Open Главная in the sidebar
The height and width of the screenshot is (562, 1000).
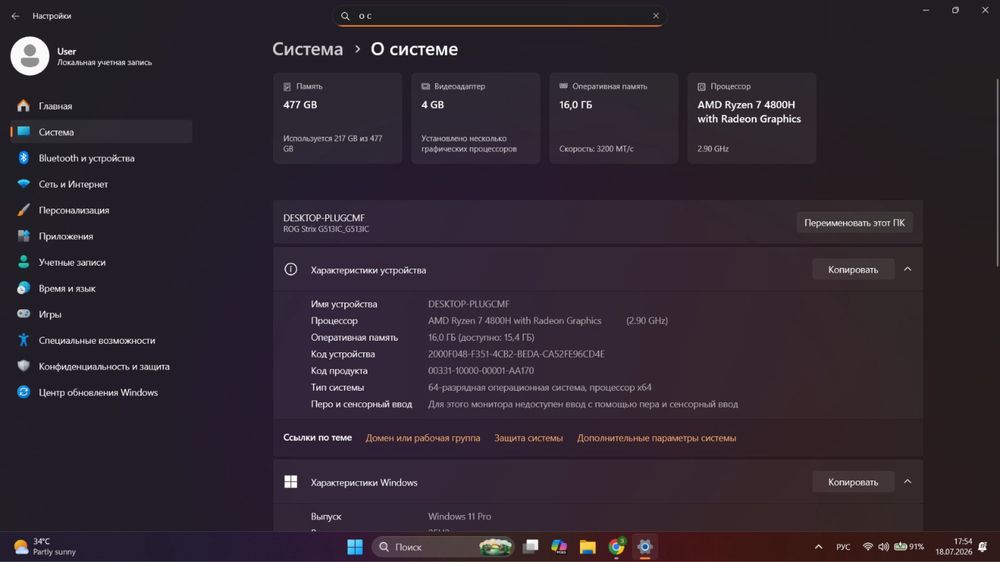(x=101, y=106)
